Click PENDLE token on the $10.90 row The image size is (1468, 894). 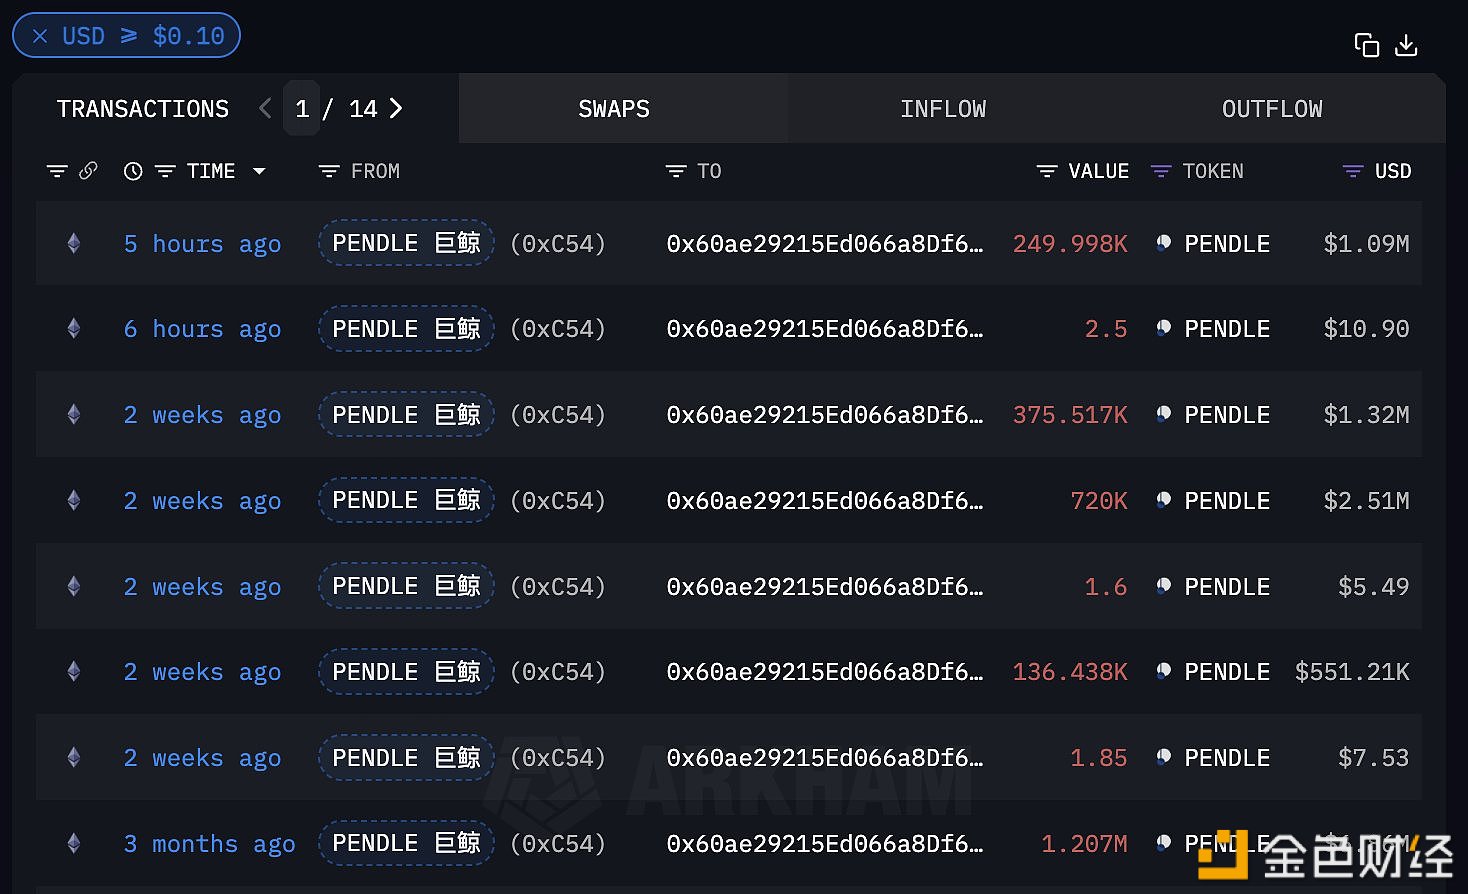[1227, 329]
